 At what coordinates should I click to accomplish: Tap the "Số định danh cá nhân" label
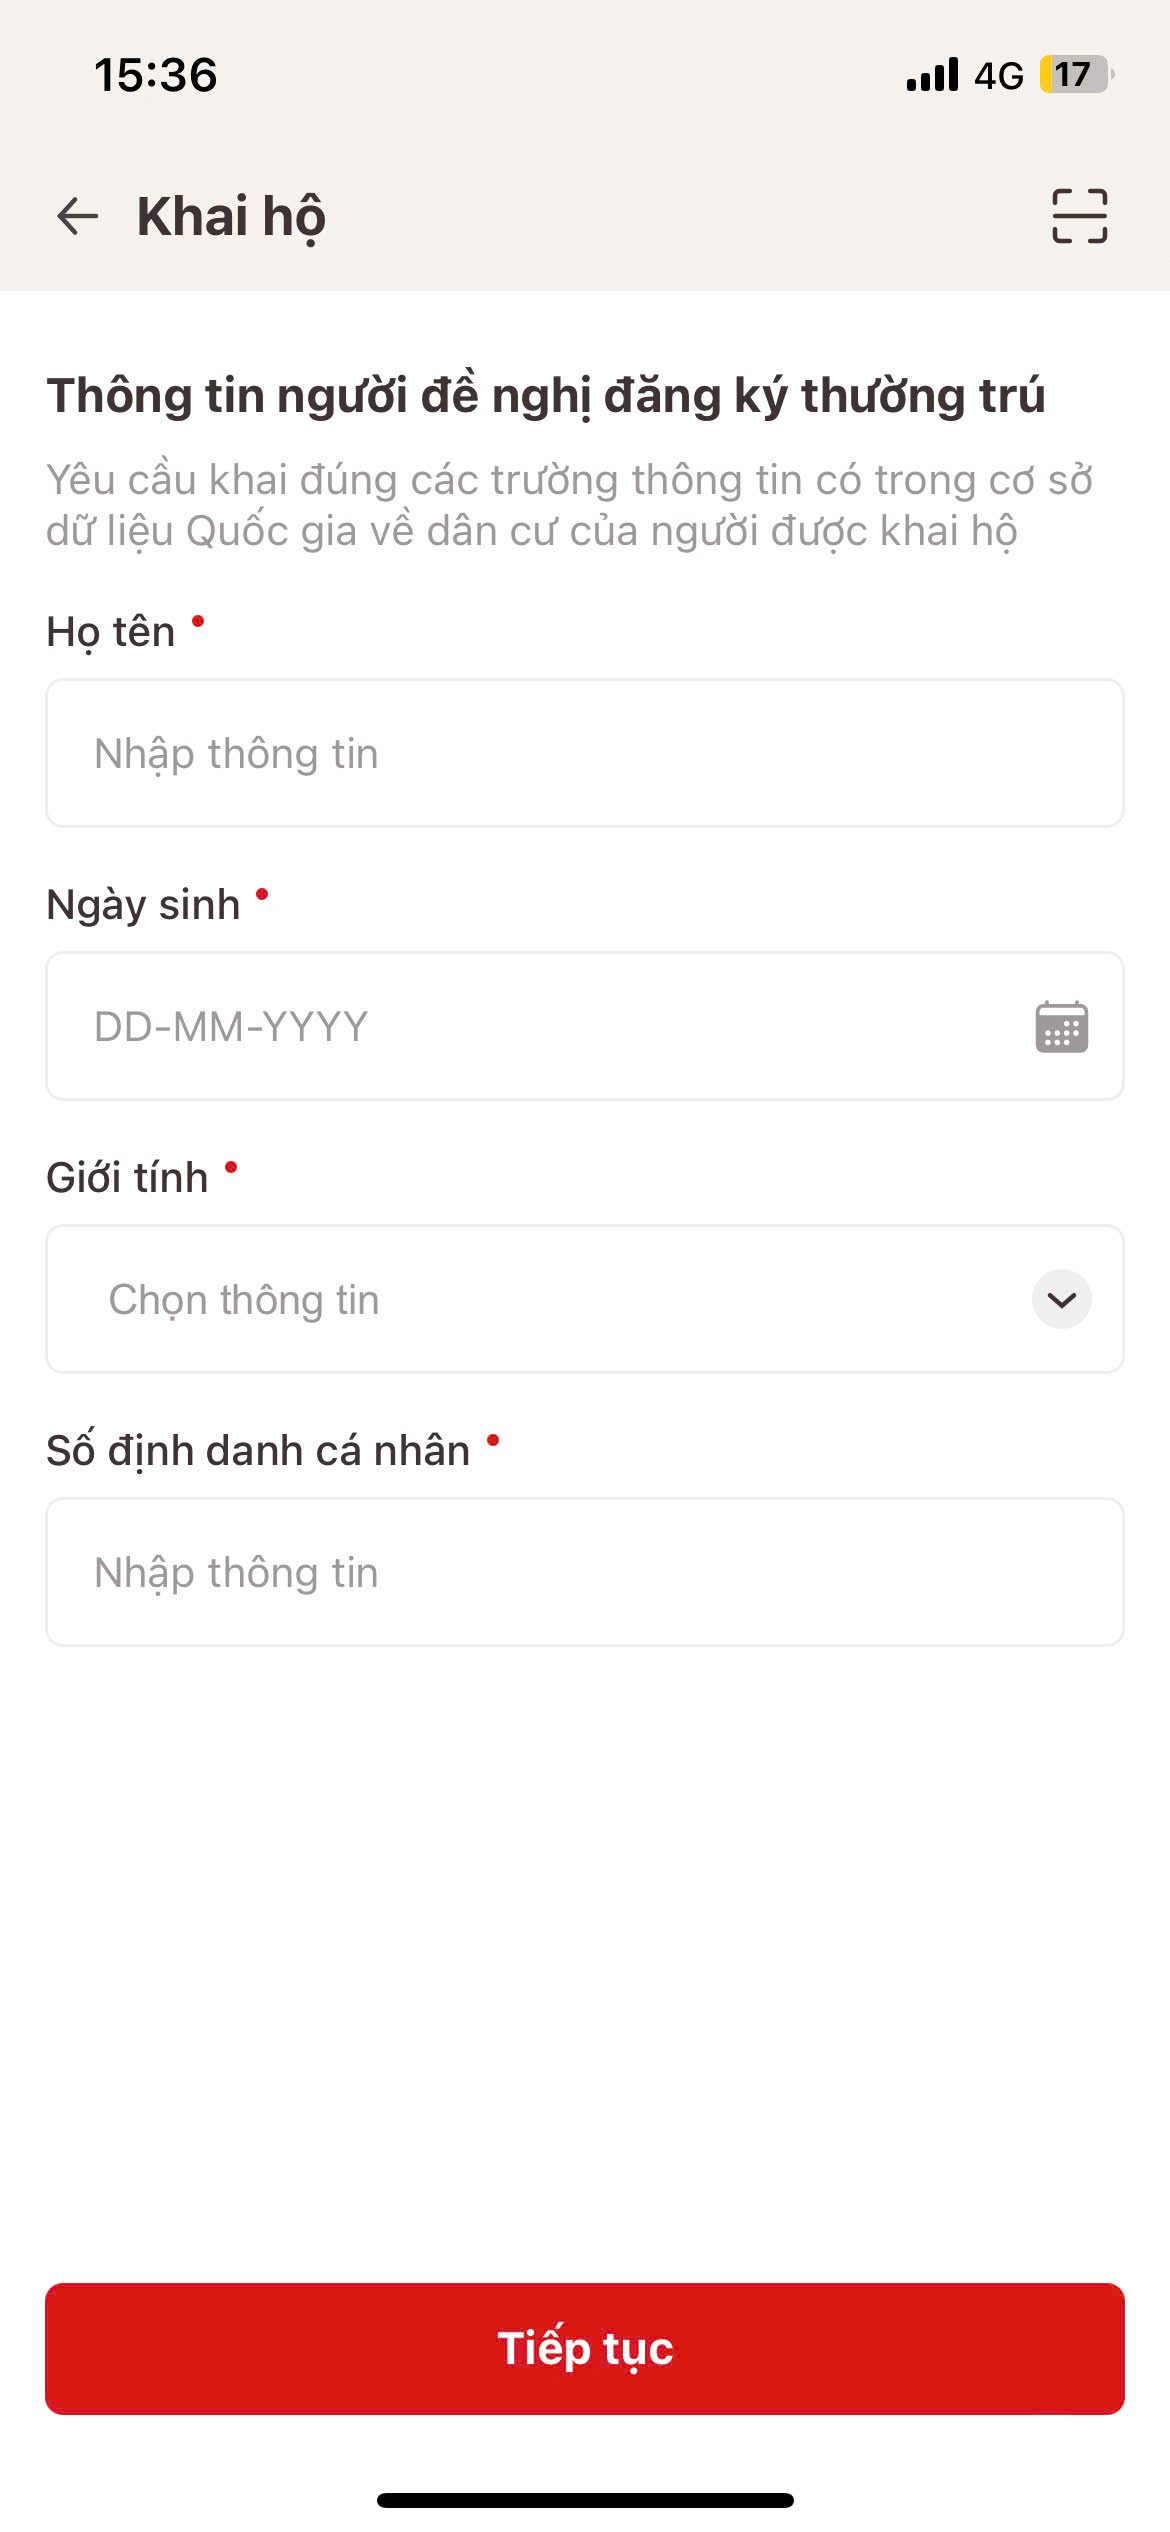[258, 1451]
